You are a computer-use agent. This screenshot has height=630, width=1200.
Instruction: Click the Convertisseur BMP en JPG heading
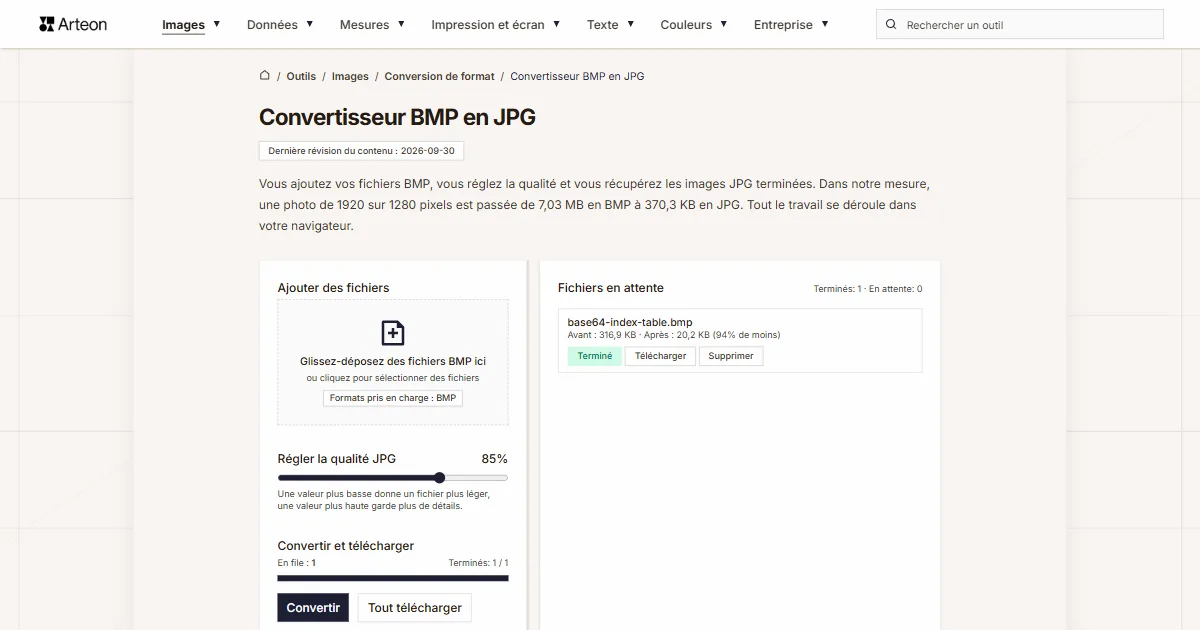(397, 117)
